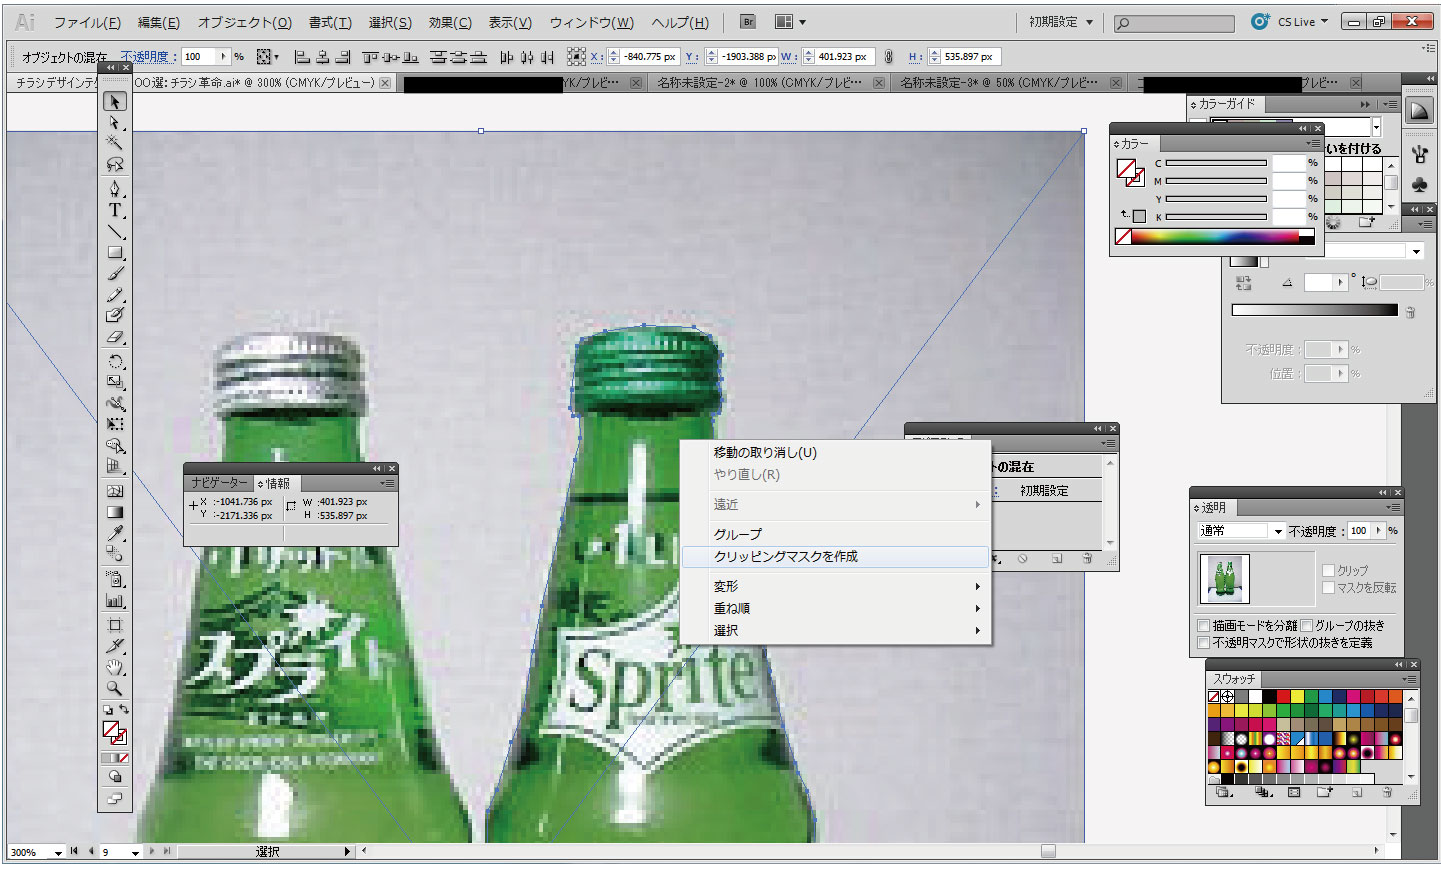Viewport: 1441px width, 874px height.
Task: Click the 不透明度 link in control bar
Action: [148, 57]
